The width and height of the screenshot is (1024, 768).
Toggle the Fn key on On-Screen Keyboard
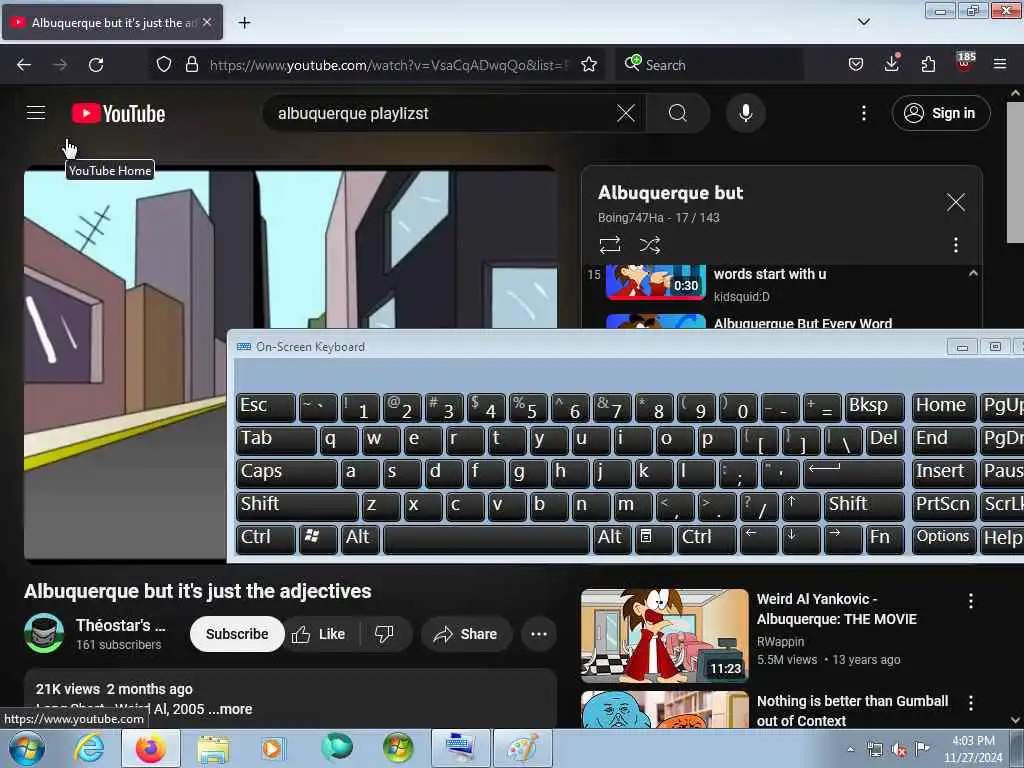[886, 539]
